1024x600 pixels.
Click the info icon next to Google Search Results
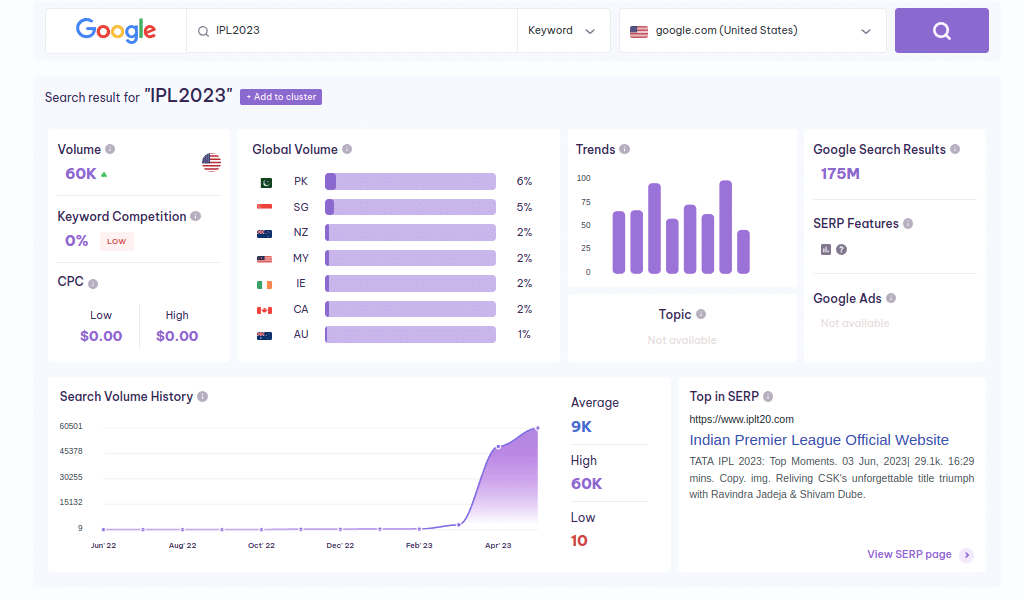pos(955,149)
